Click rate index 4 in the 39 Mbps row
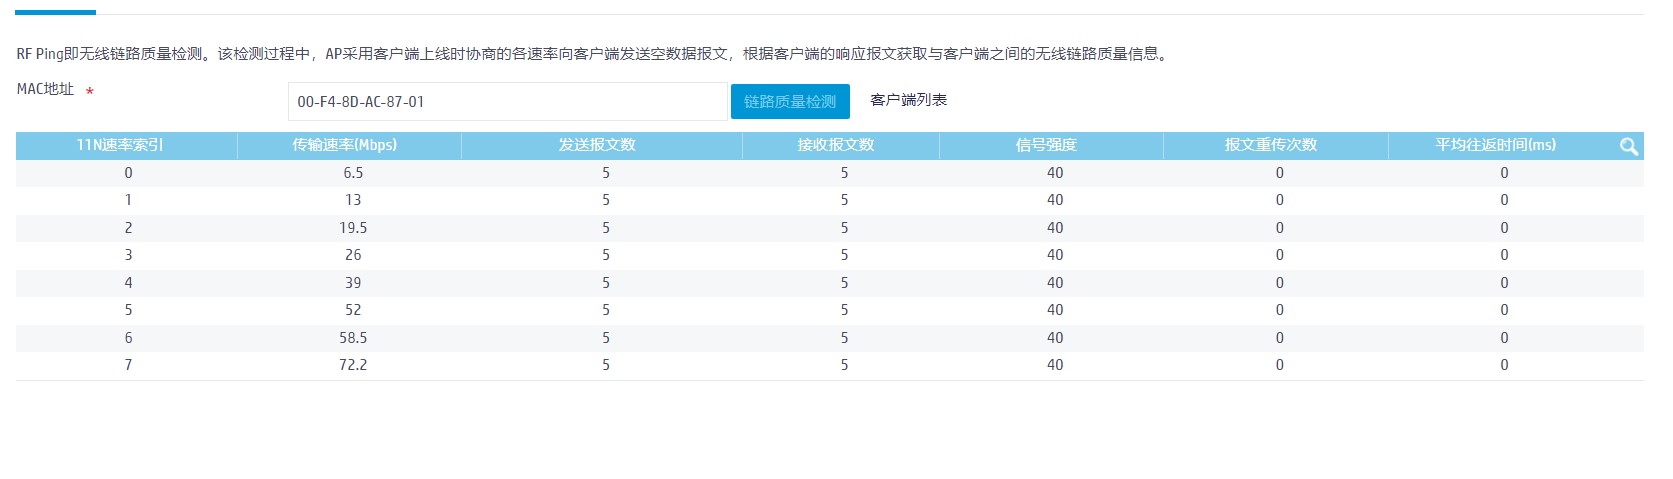 pyautogui.click(x=128, y=283)
